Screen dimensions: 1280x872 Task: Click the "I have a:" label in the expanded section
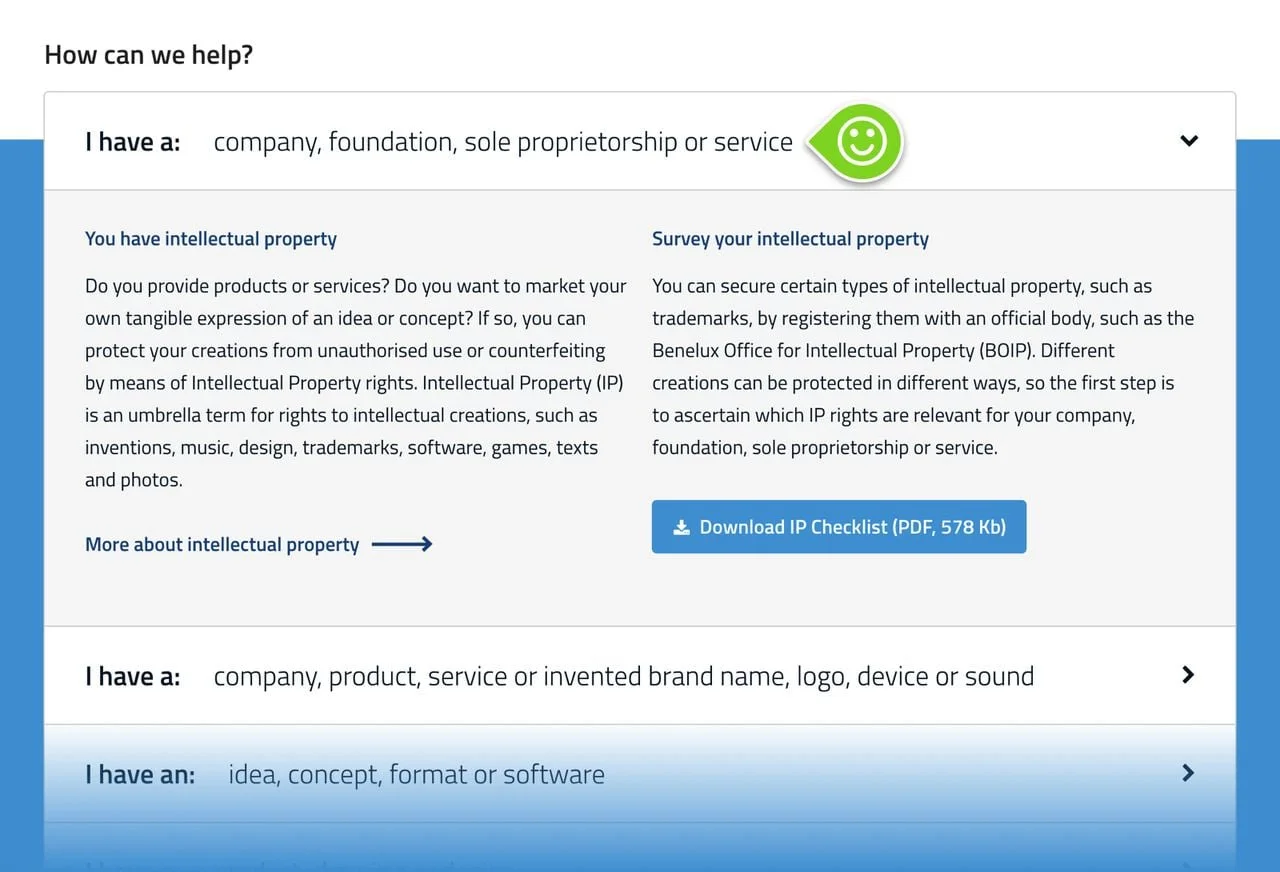[x=133, y=142]
